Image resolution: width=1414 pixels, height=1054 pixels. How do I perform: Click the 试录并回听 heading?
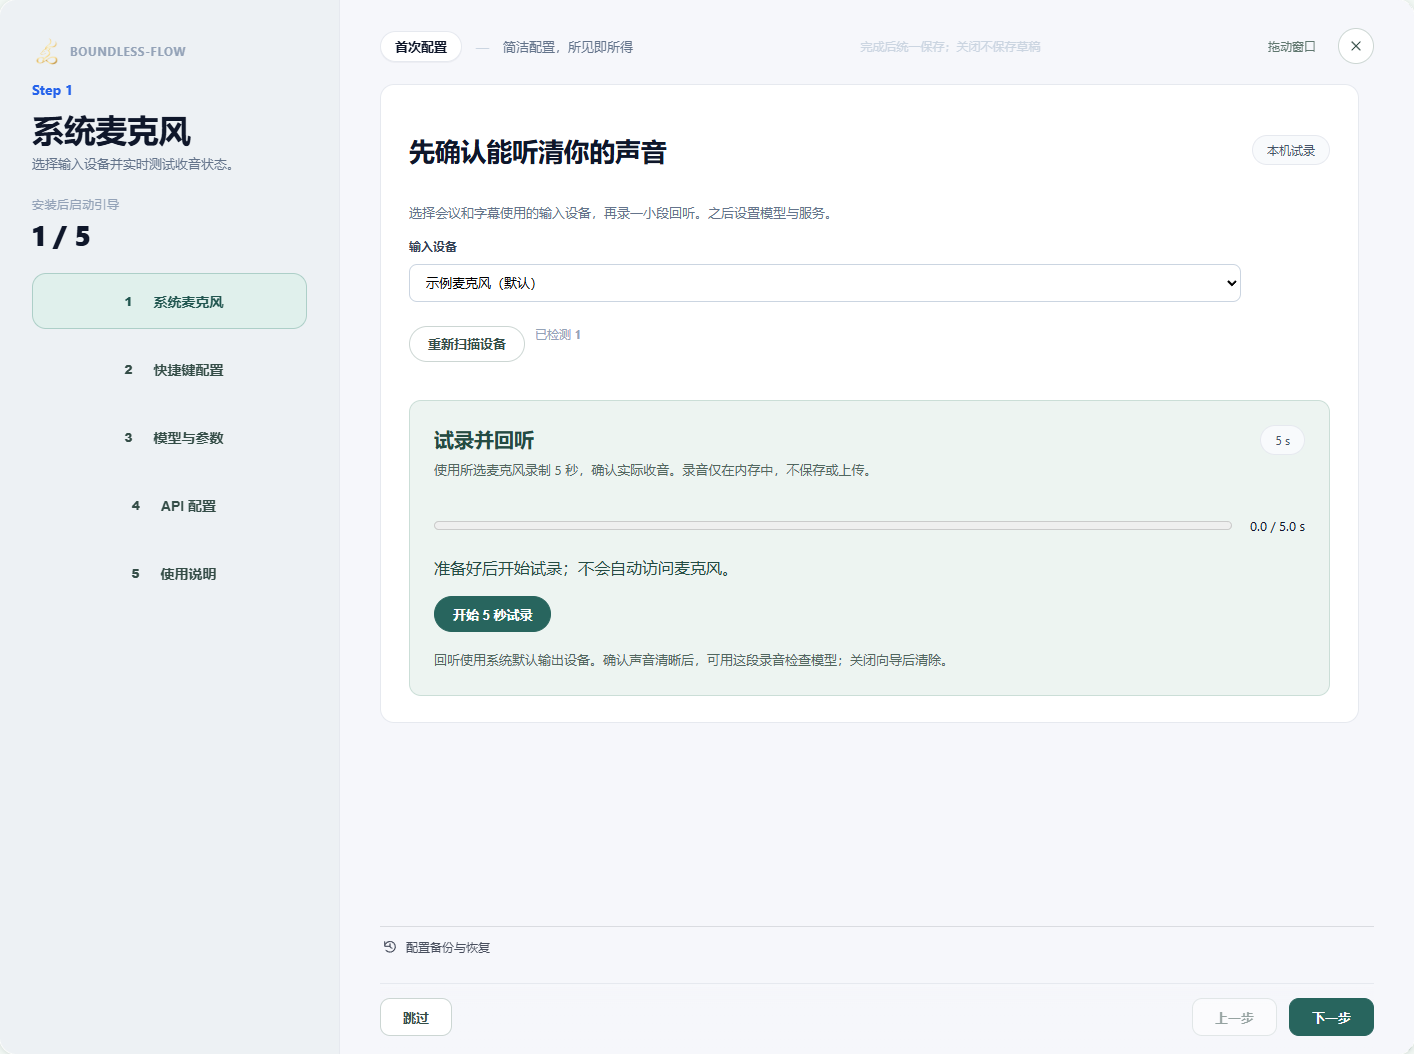pyautogui.click(x=484, y=440)
